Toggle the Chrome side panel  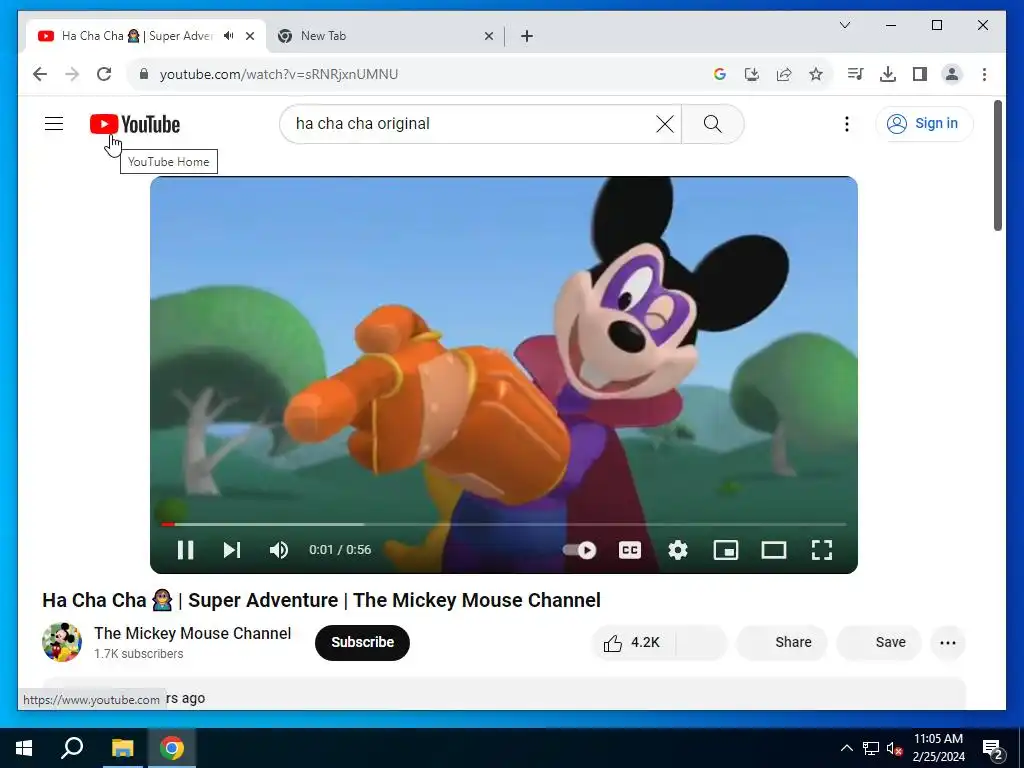[x=920, y=74]
